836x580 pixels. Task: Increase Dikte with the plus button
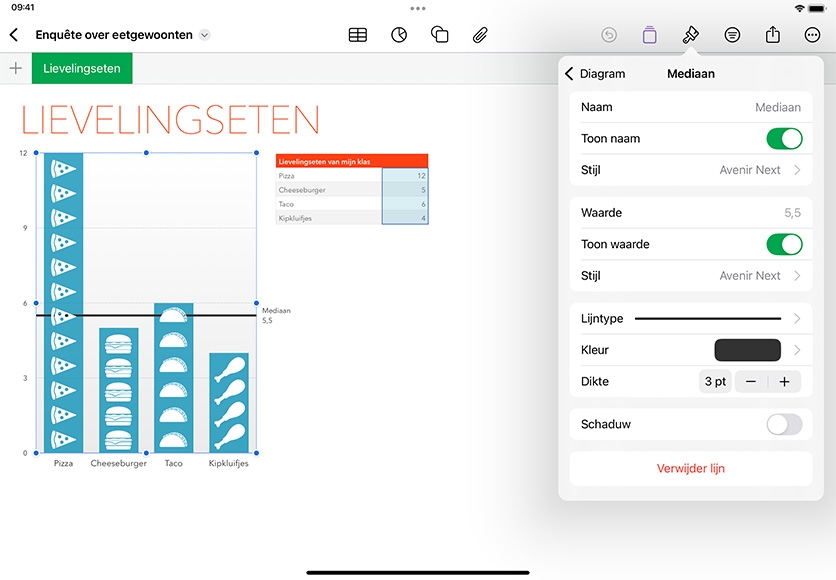[x=784, y=382]
